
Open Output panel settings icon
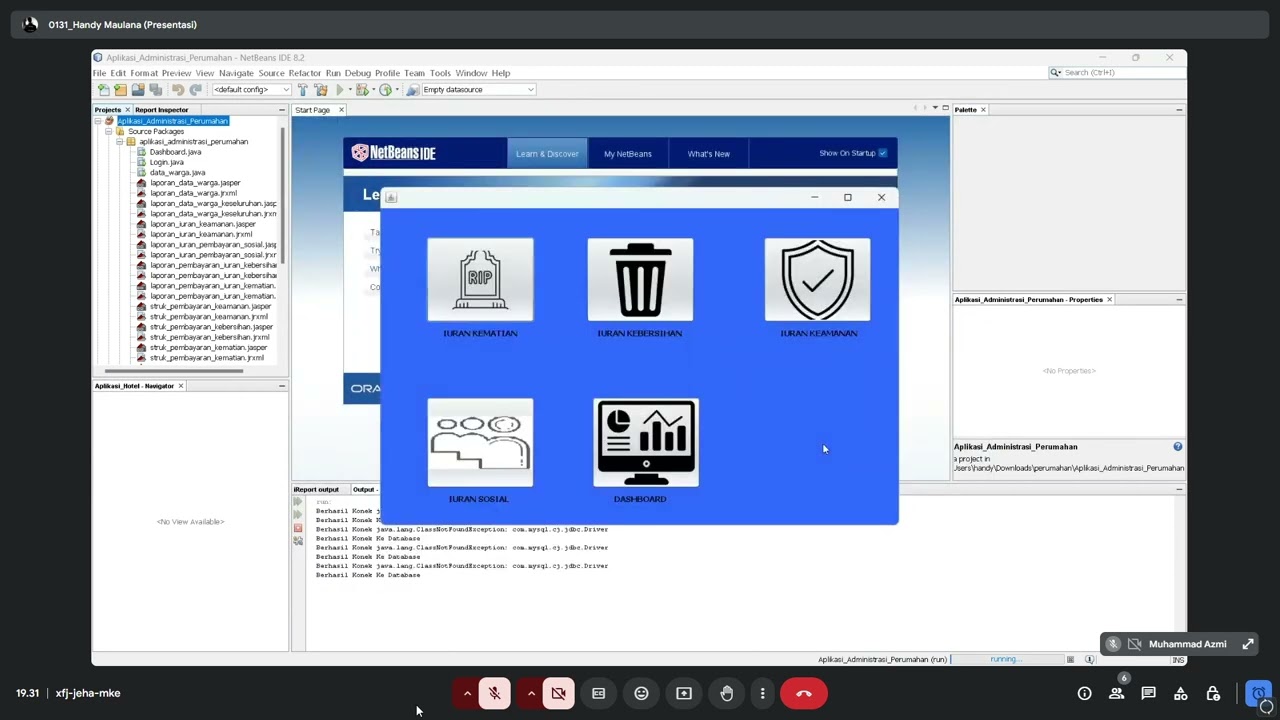298,541
